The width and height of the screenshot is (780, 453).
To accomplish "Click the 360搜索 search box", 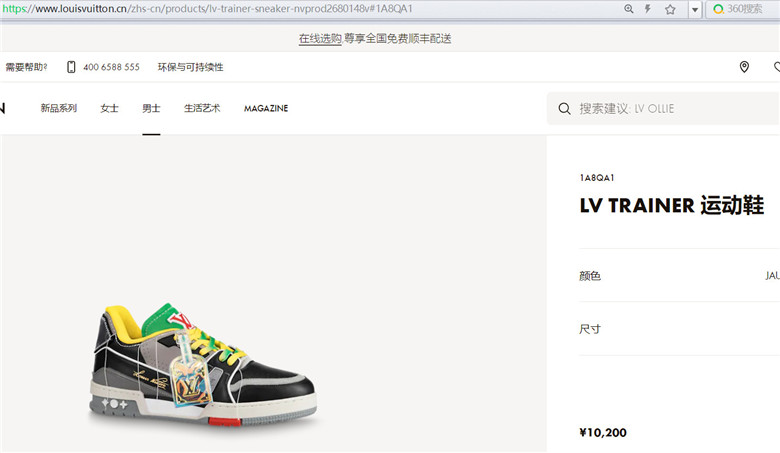I will [744, 9].
